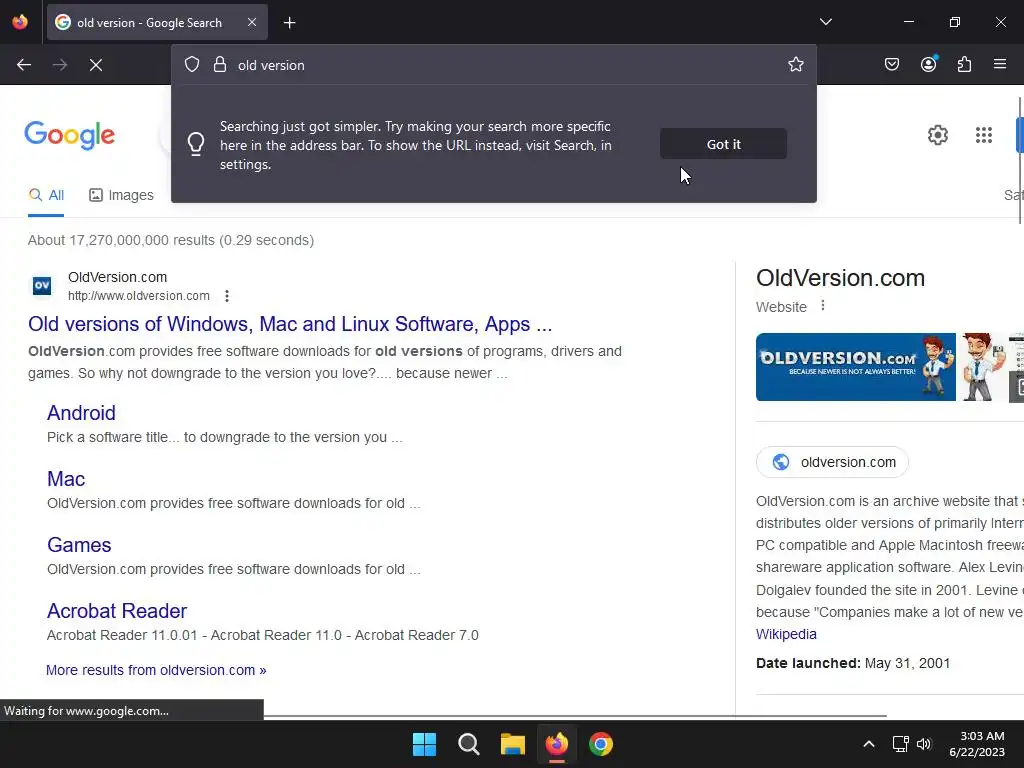
Task: Select the All search tab
Action: pos(46,195)
